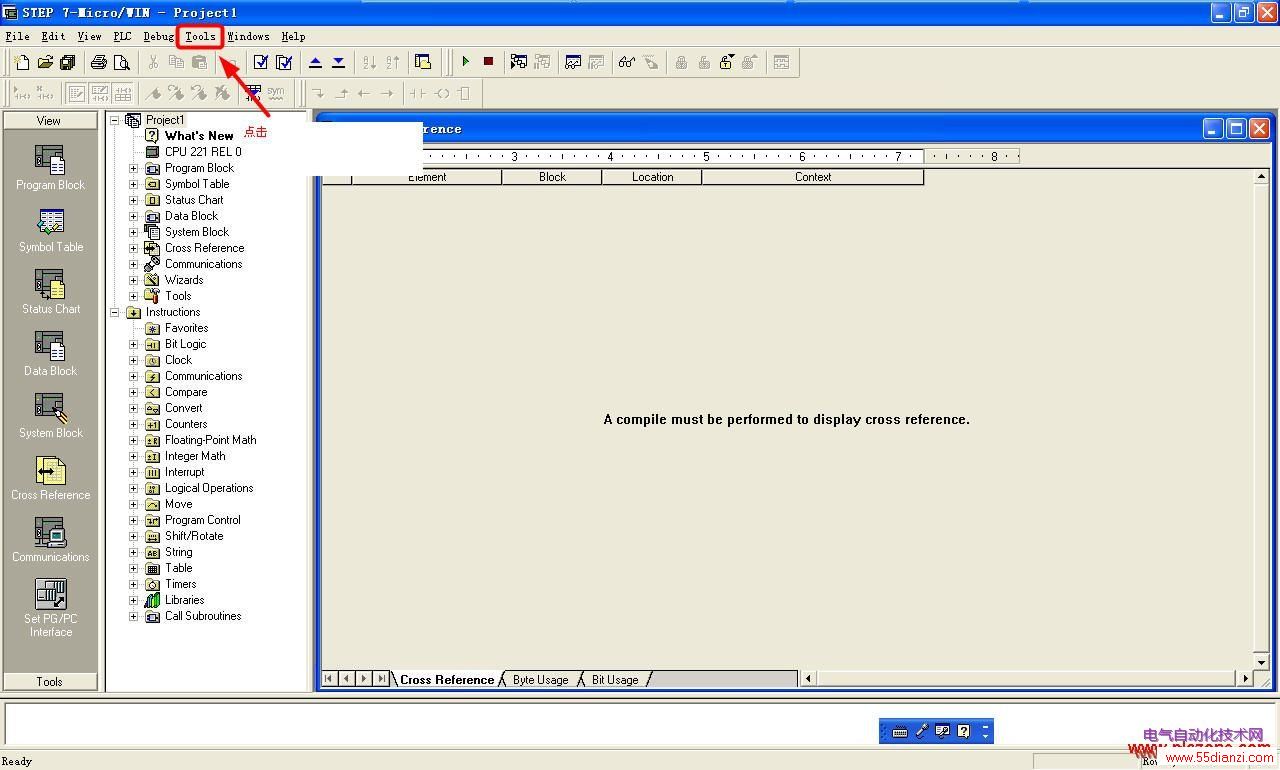1280x770 pixels.
Task: Open Communications from the View bar
Action: pyautogui.click(x=50, y=540)
